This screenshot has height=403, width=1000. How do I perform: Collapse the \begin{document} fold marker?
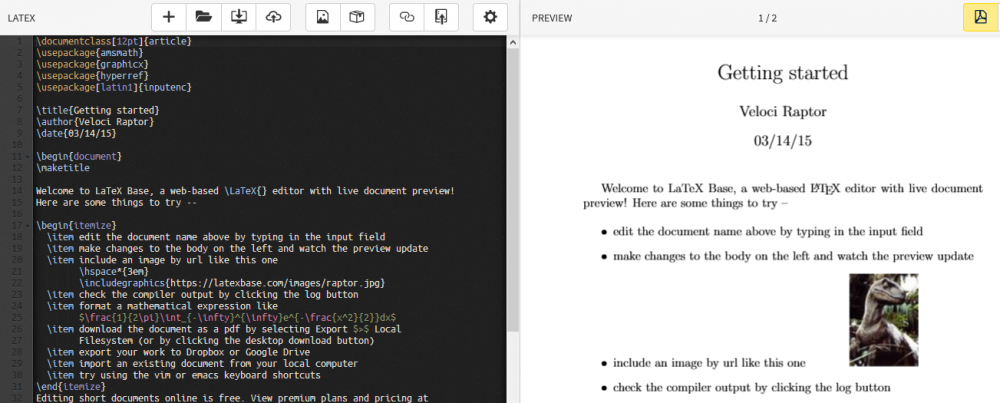[27, 156]
